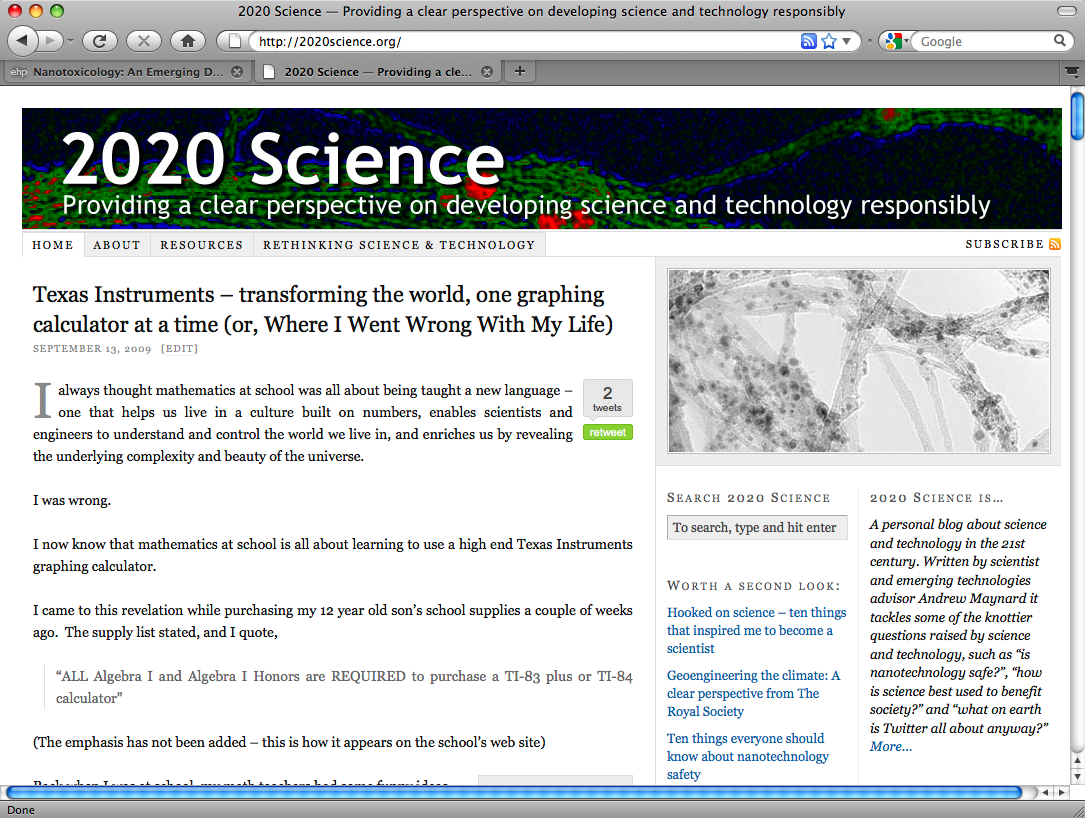Select the 2020 Science browser tab
This screenshot has width=1085, height=818.
[x=378, y=72]
